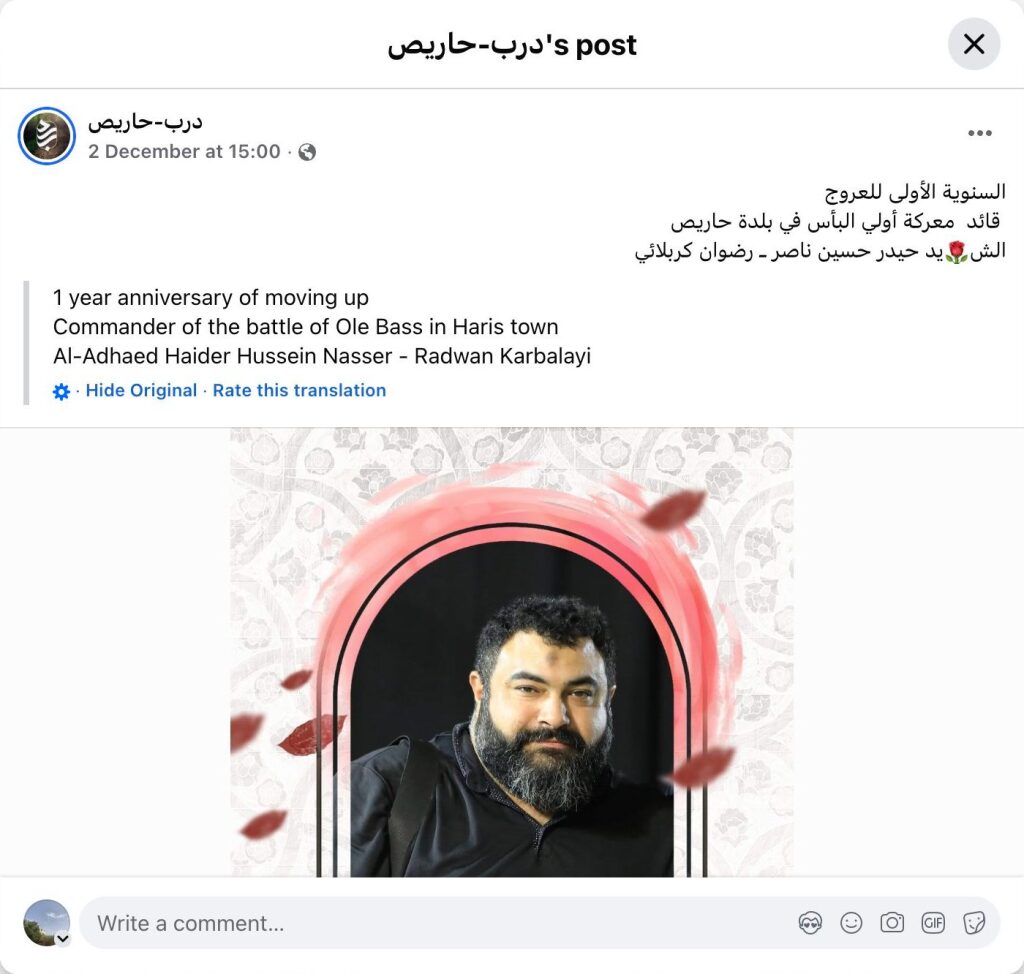Image resolution: width=1024 pixels, height=974 pixels.
Task: Open translation settings gear icon
Action: pos(61,391)
